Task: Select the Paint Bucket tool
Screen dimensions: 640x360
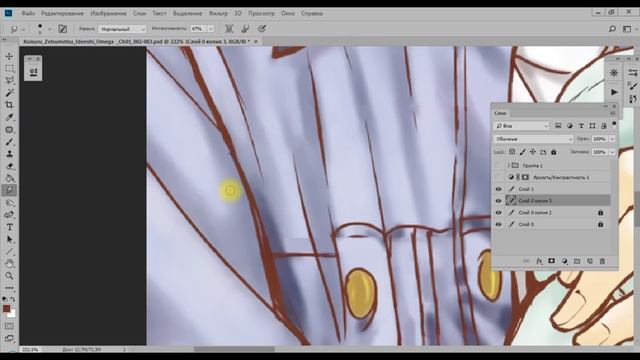Action: point(9,178)
